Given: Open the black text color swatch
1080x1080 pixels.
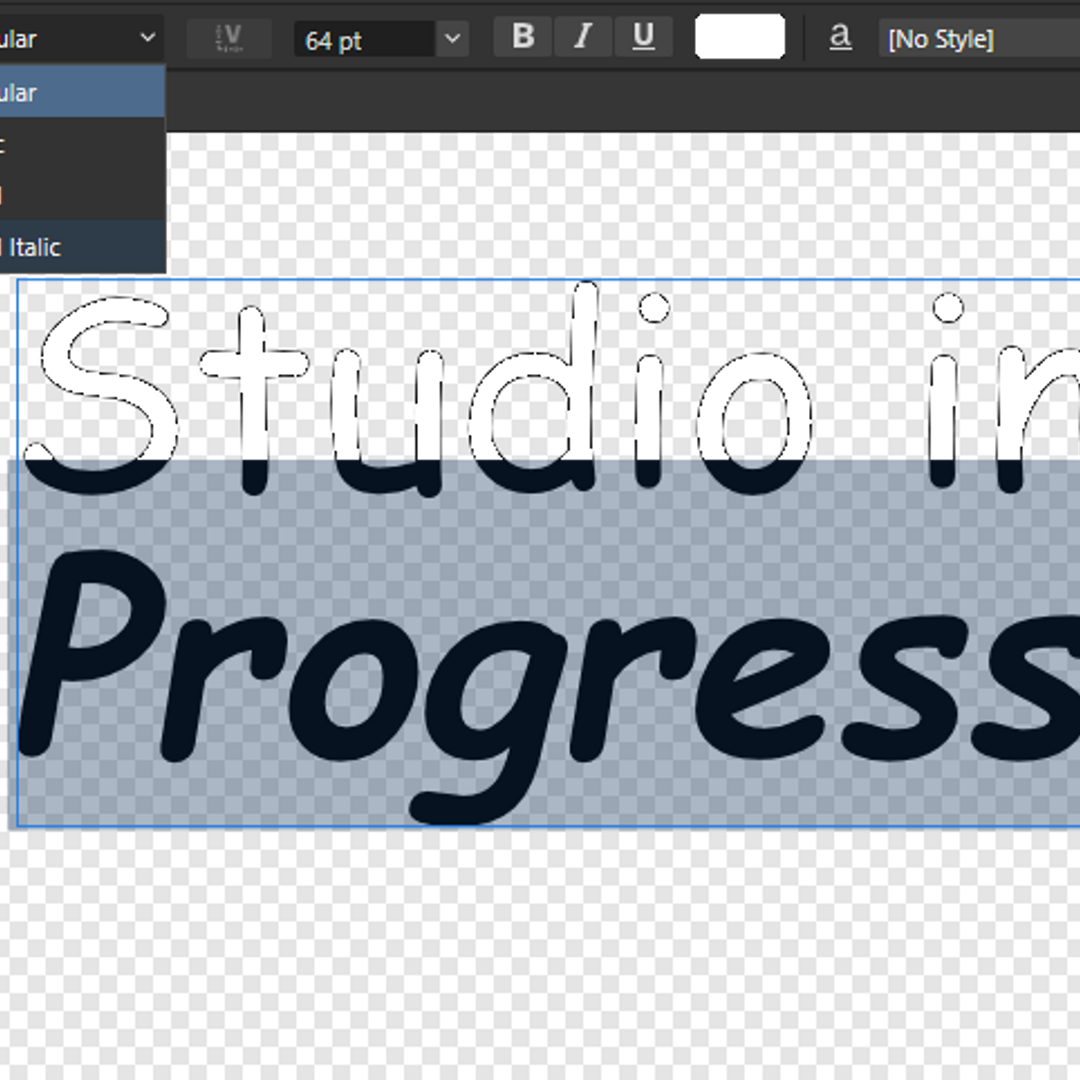Looking at the screenshot, I should point(740,38).
